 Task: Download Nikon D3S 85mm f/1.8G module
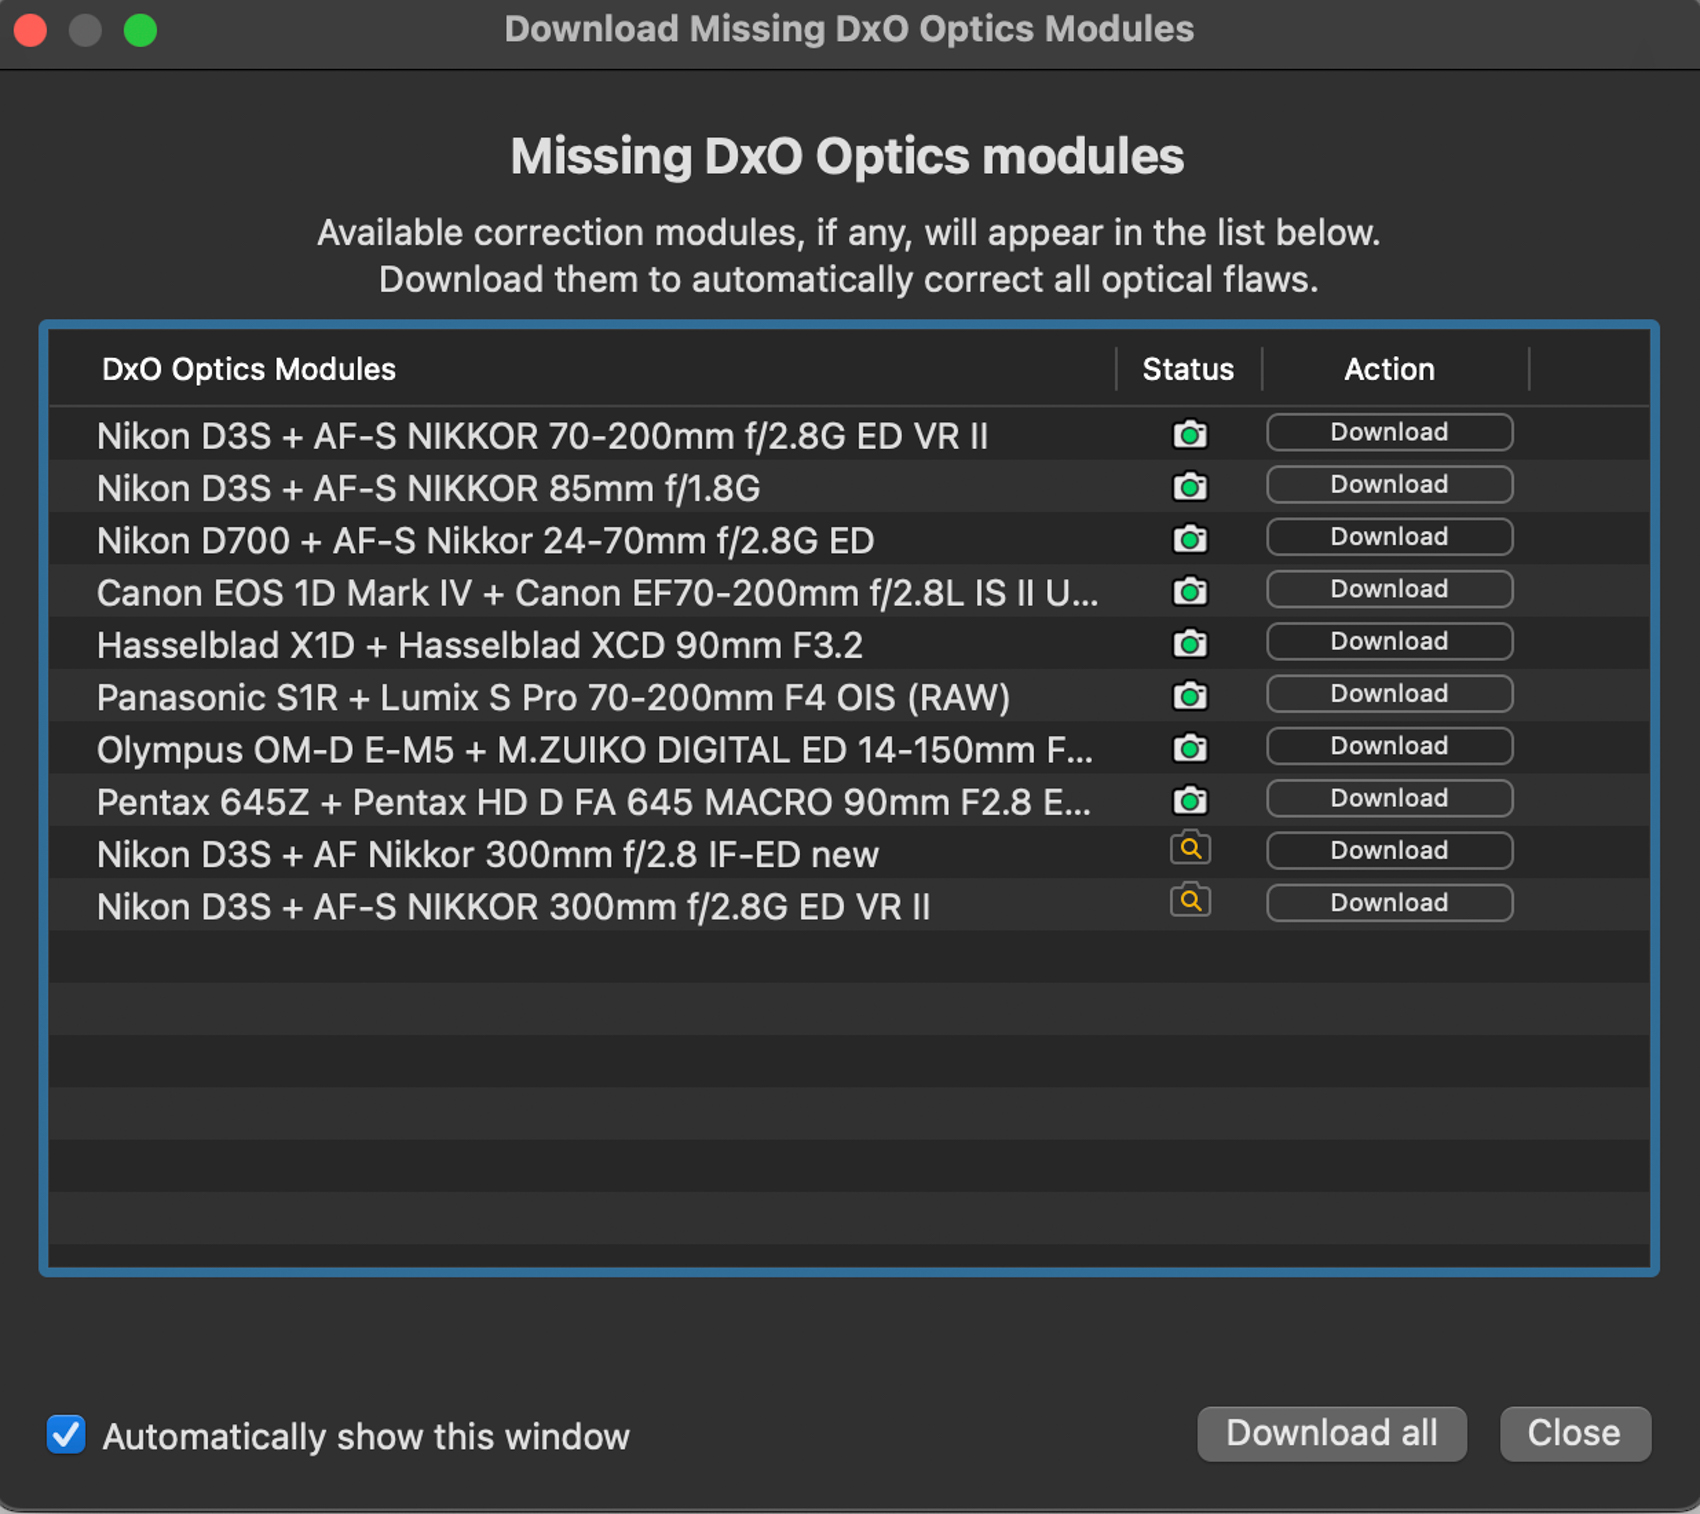pos(1389,484)
